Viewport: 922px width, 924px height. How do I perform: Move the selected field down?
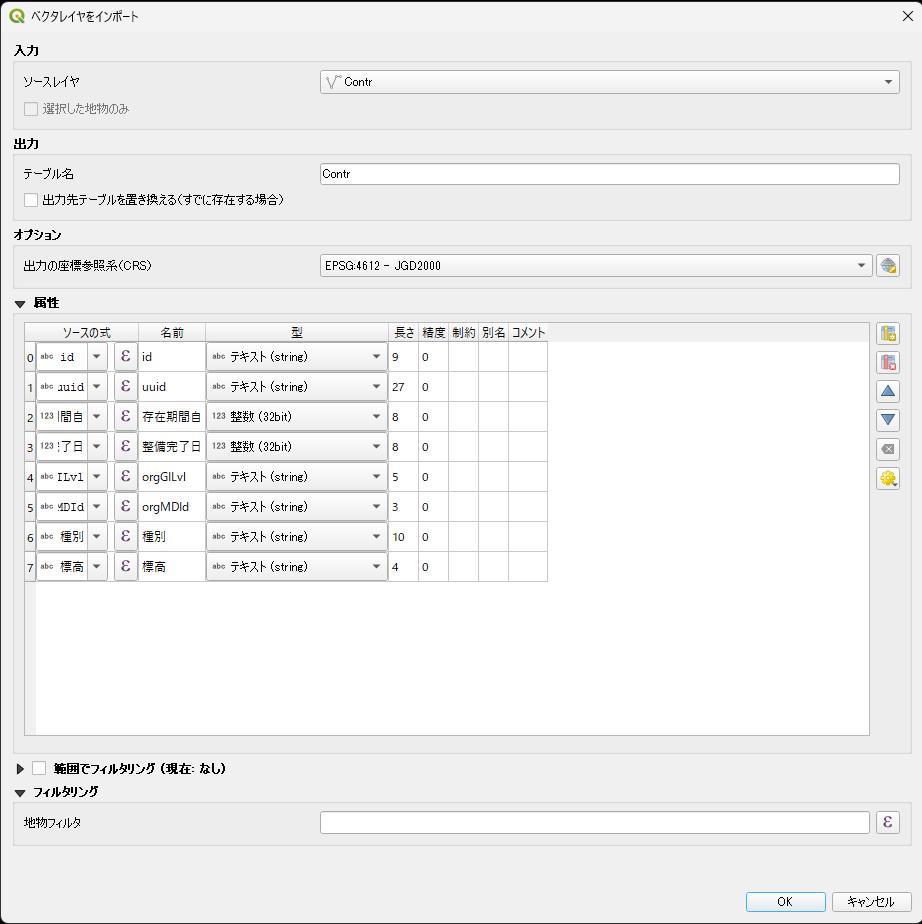(887, 420)
